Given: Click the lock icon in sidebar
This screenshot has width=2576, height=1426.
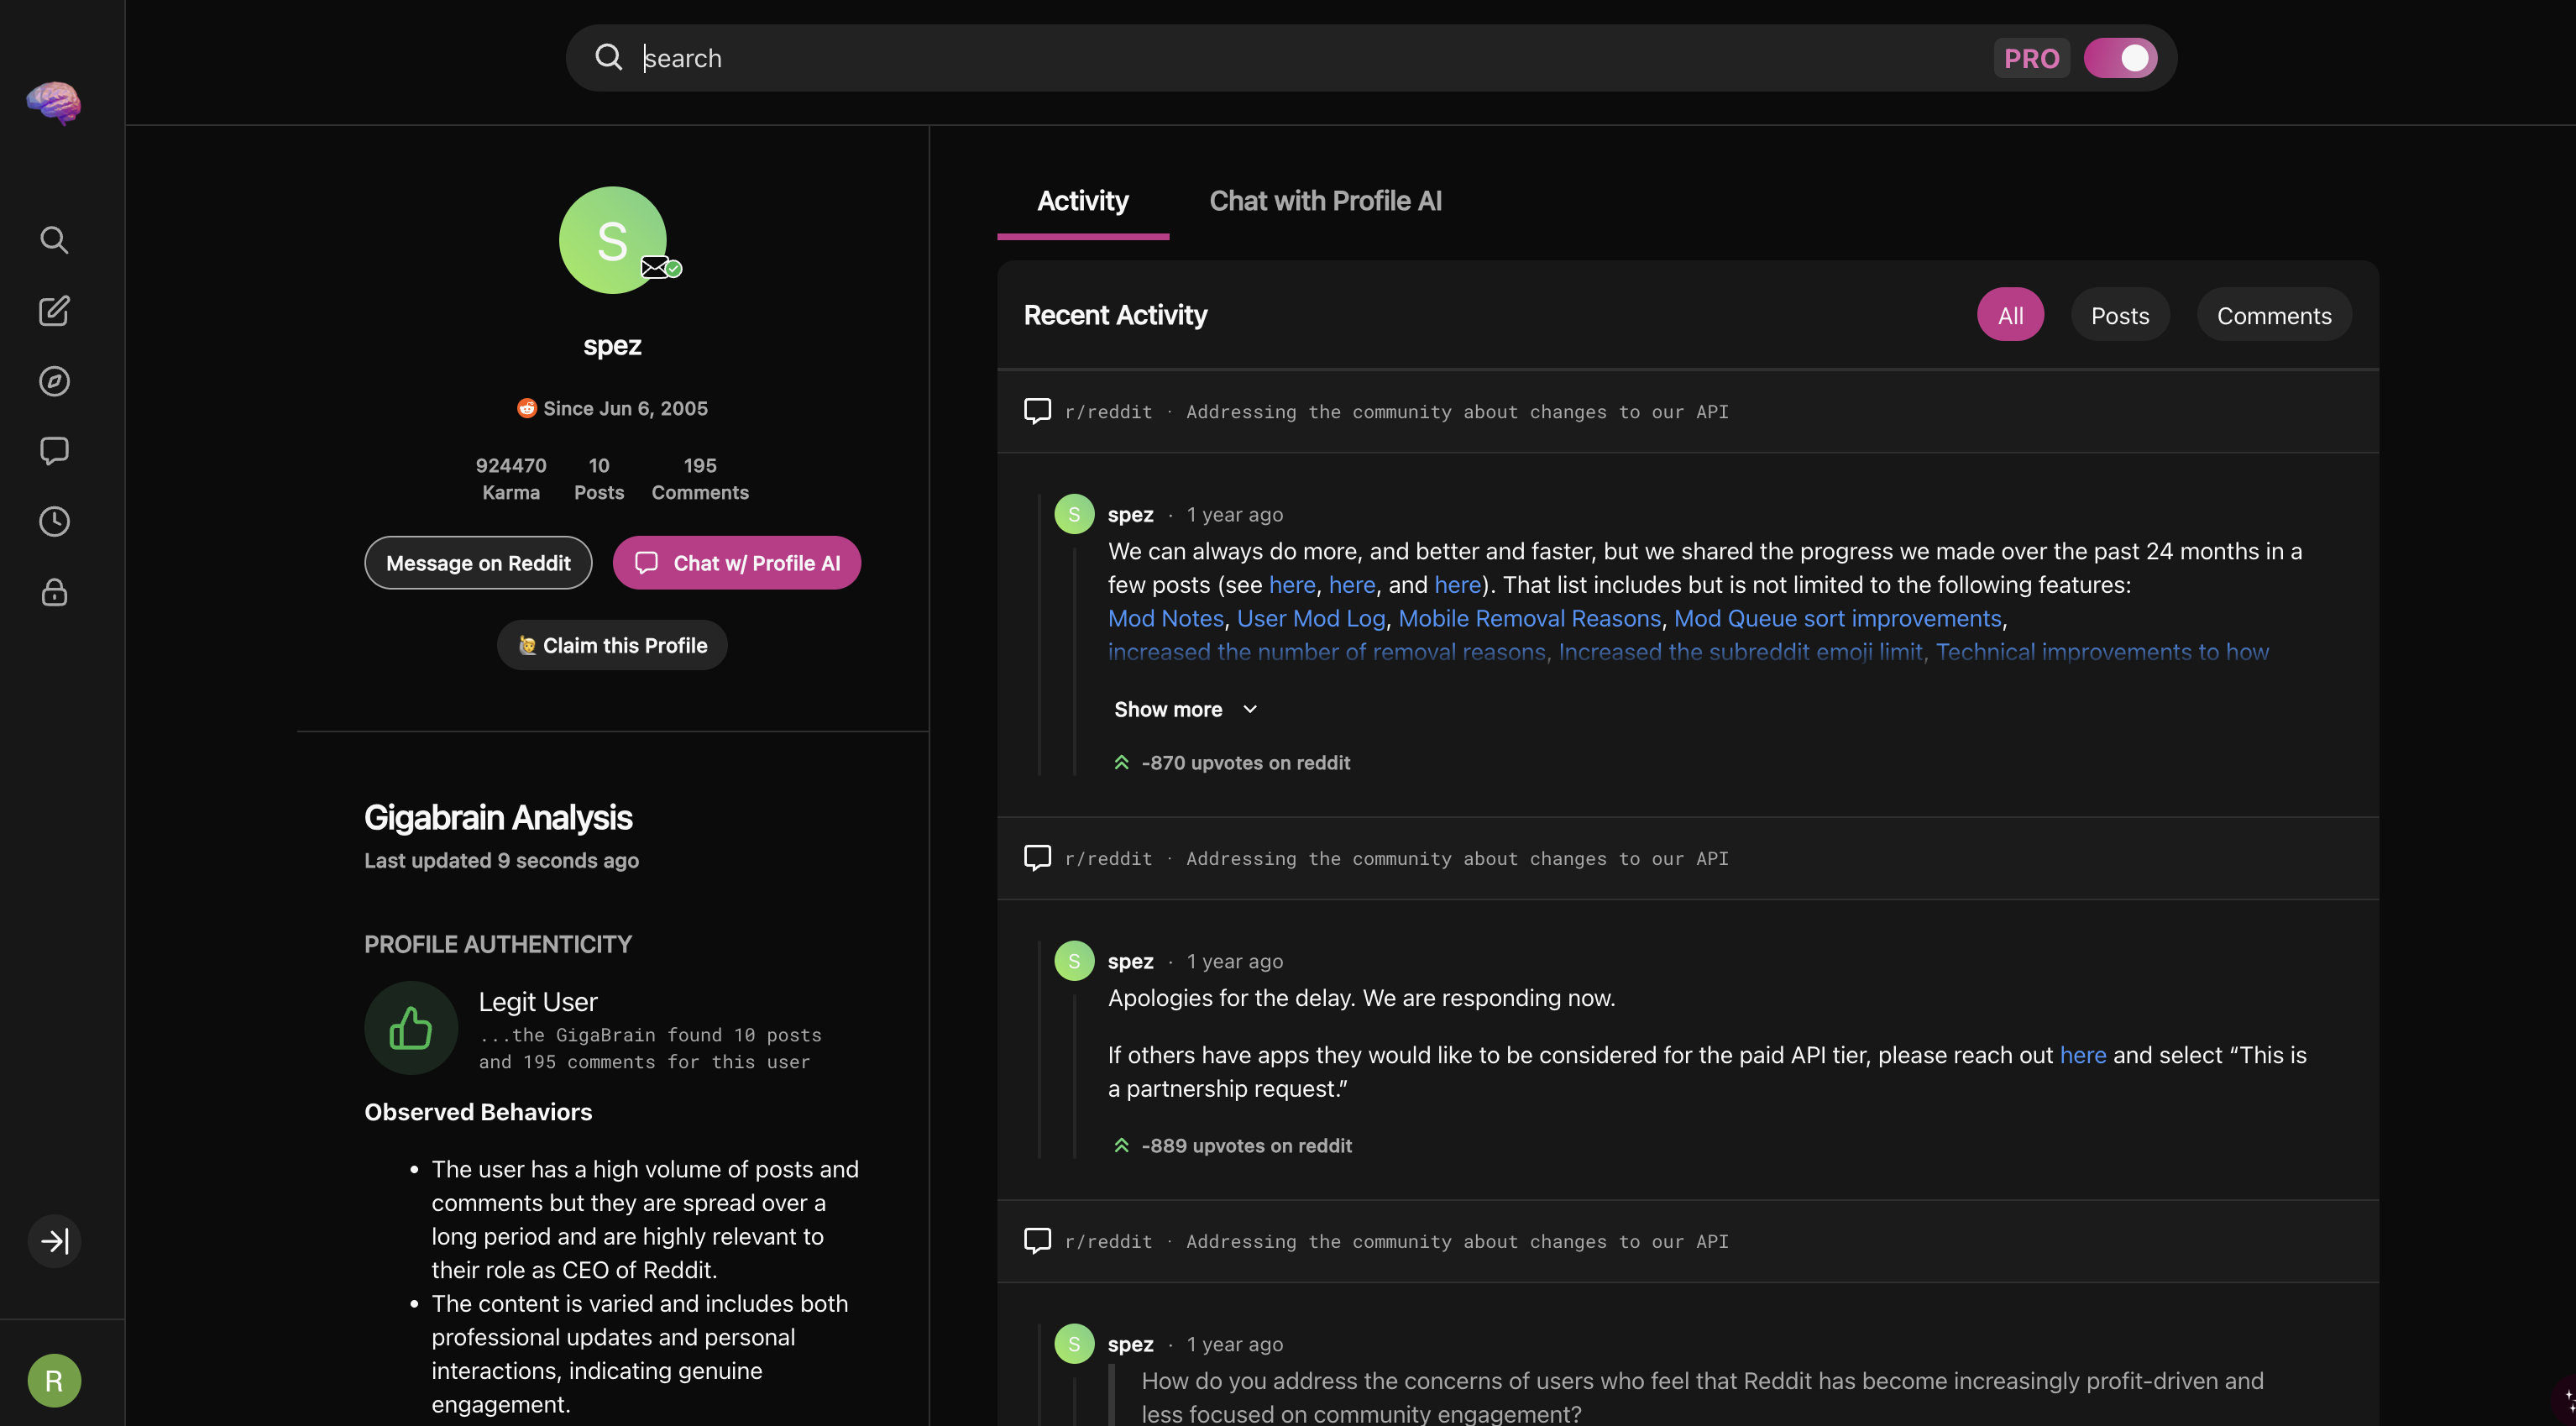Looking at the screenshot, I should [x=54, y=592].
